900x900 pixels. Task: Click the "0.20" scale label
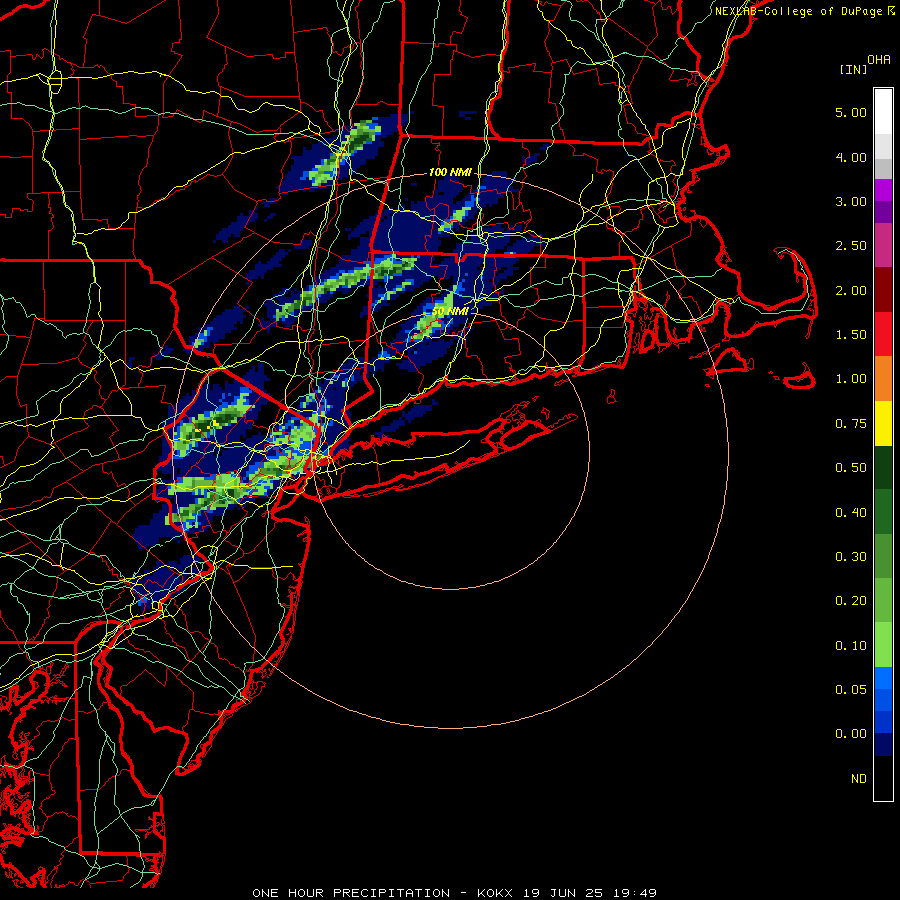(851, 601)
